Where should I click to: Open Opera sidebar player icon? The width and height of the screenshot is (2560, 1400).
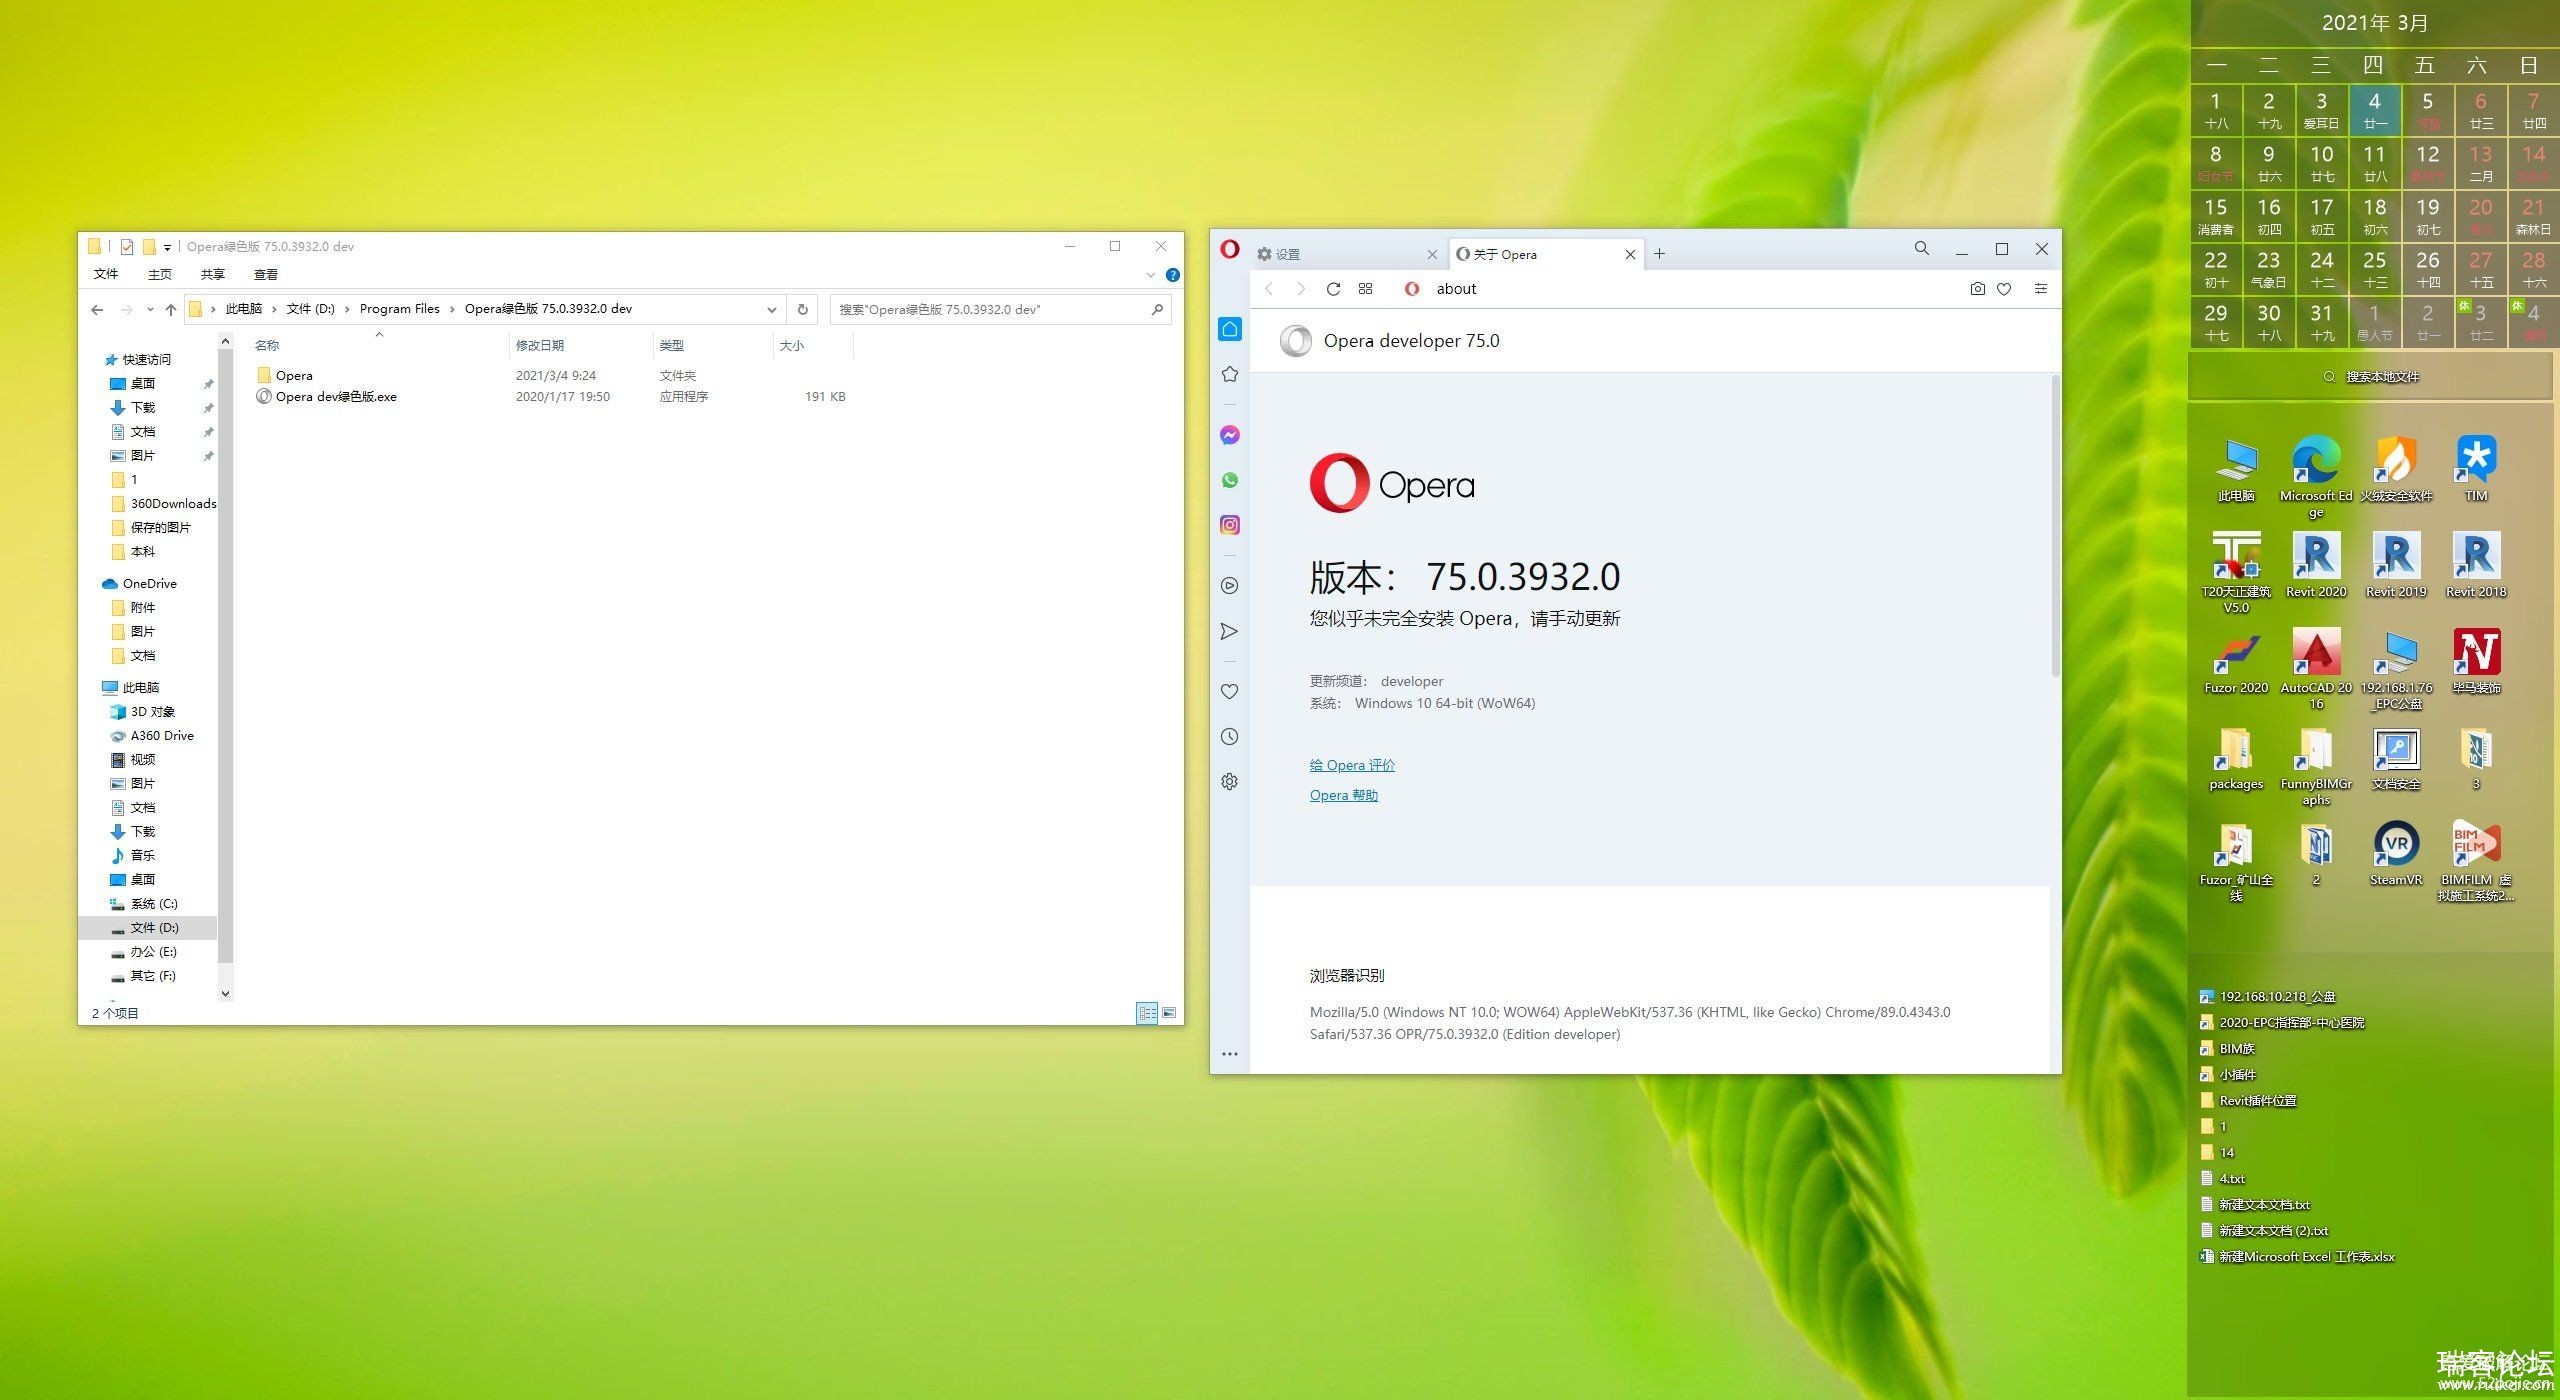coord(1230,586)
